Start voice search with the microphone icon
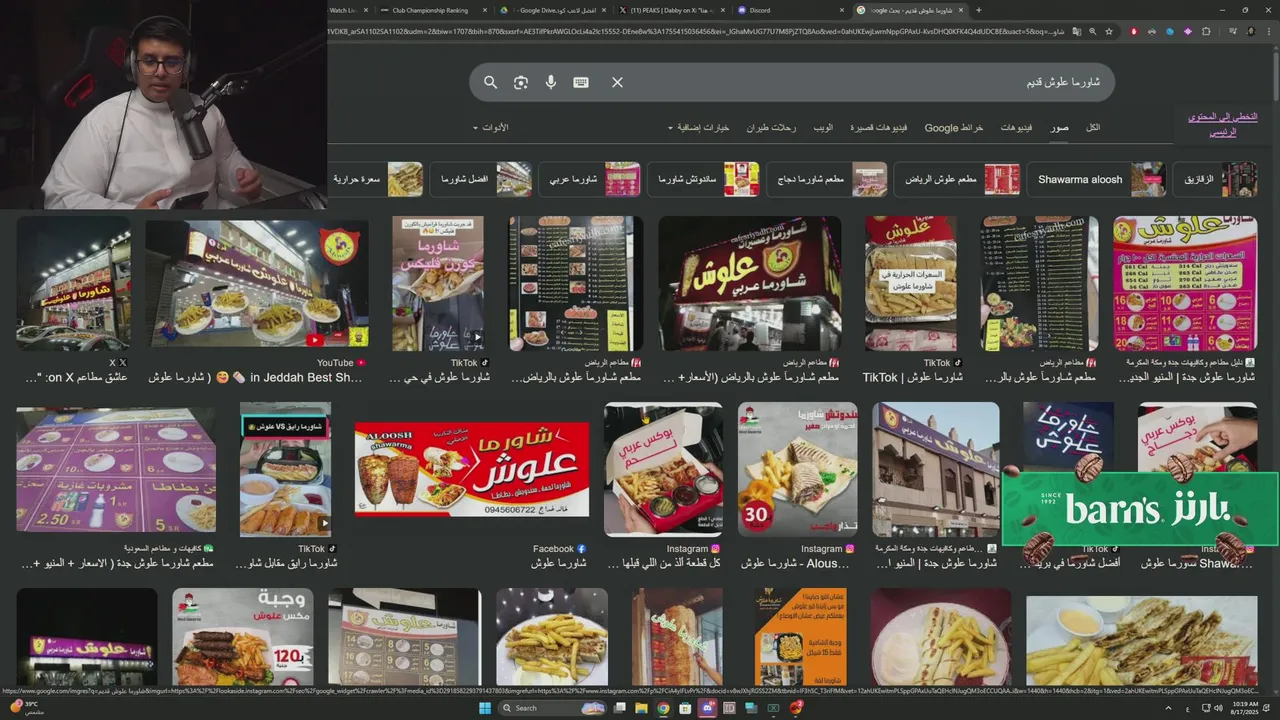The width and height of the screenshot is (1280, 720). (551, 82)
